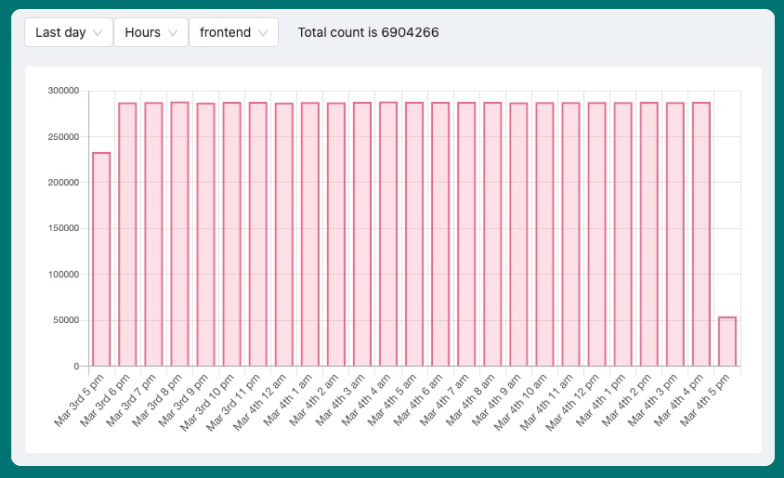Click the Mar 4th 6 am axis label
Image resolution: width=784 pixels, height=478 pixels.
(x=418, y=400)
